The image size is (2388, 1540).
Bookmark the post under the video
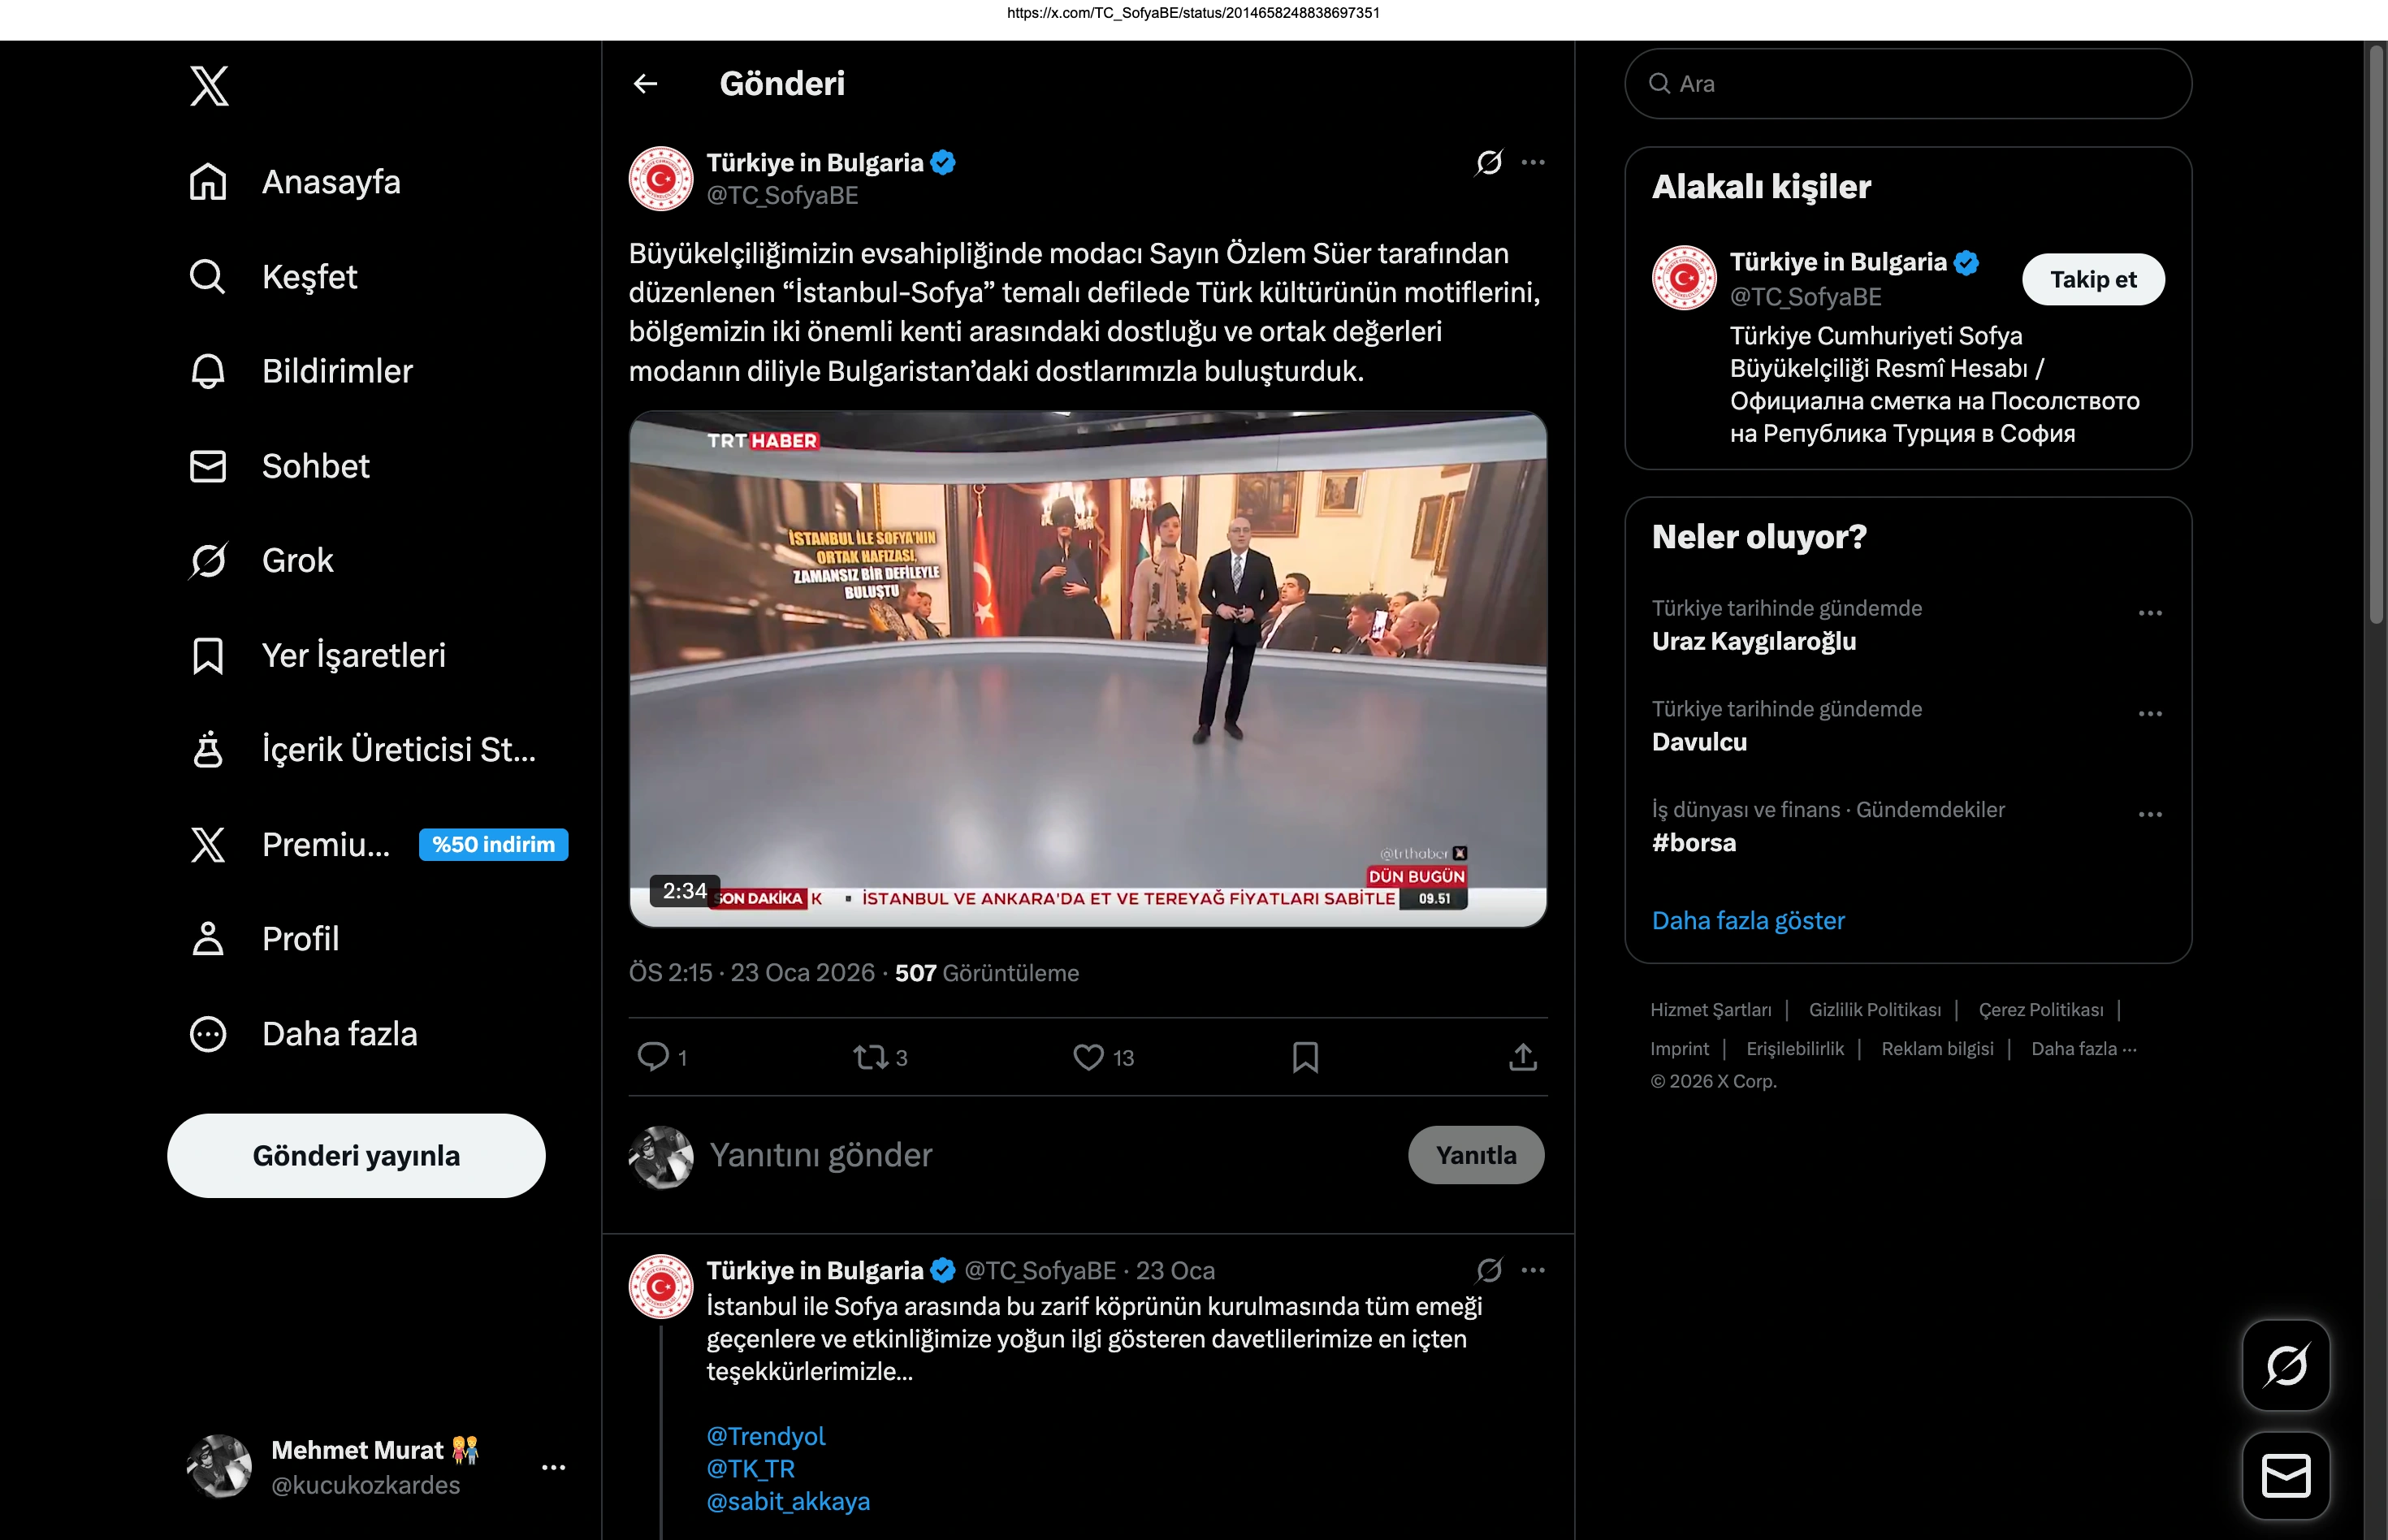1305,1057
